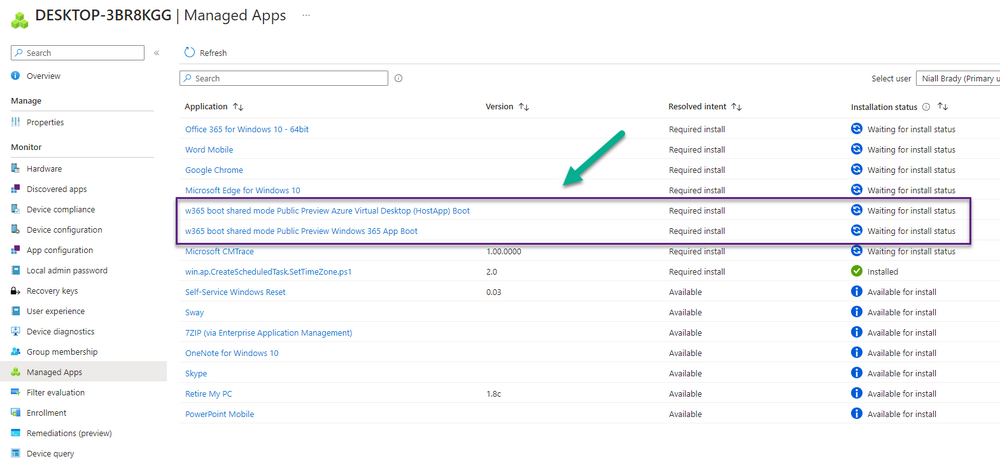Click the applications Search input box
The height and width of the screenshot is (459, 1000).
pos(283,78)
